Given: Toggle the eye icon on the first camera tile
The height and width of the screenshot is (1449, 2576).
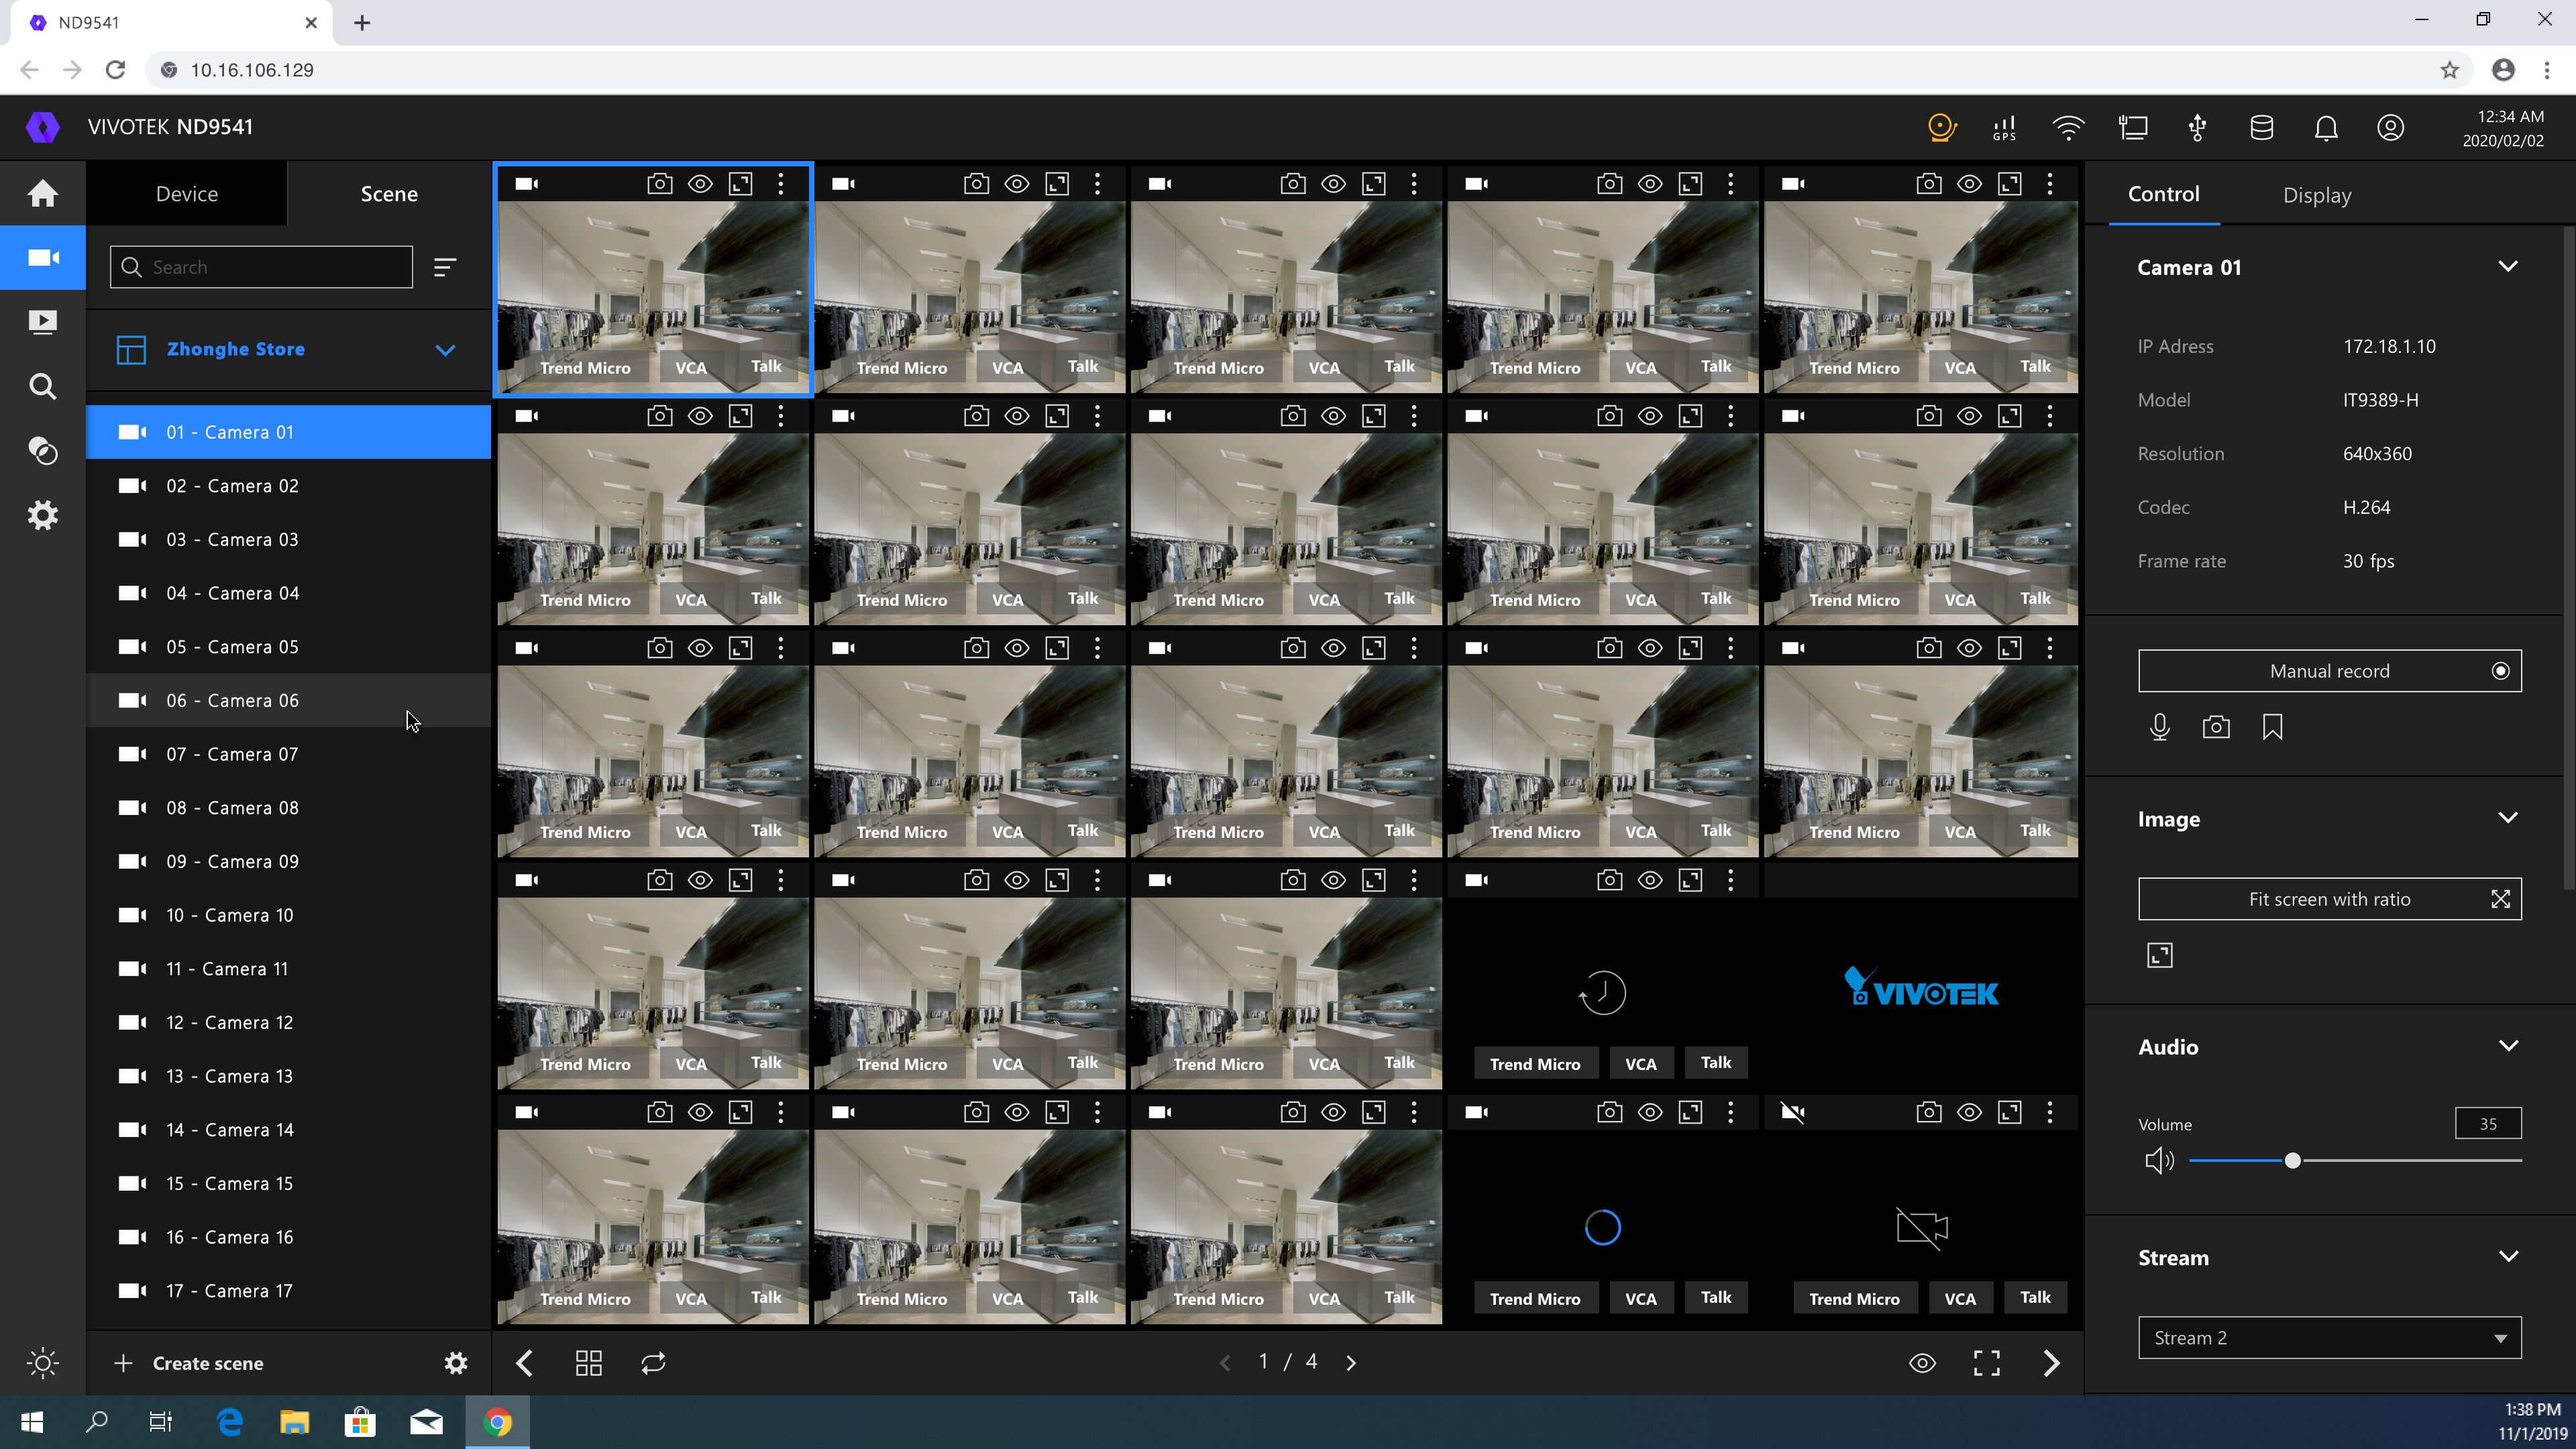Looking at the screenshot, I should click(700, 184).
